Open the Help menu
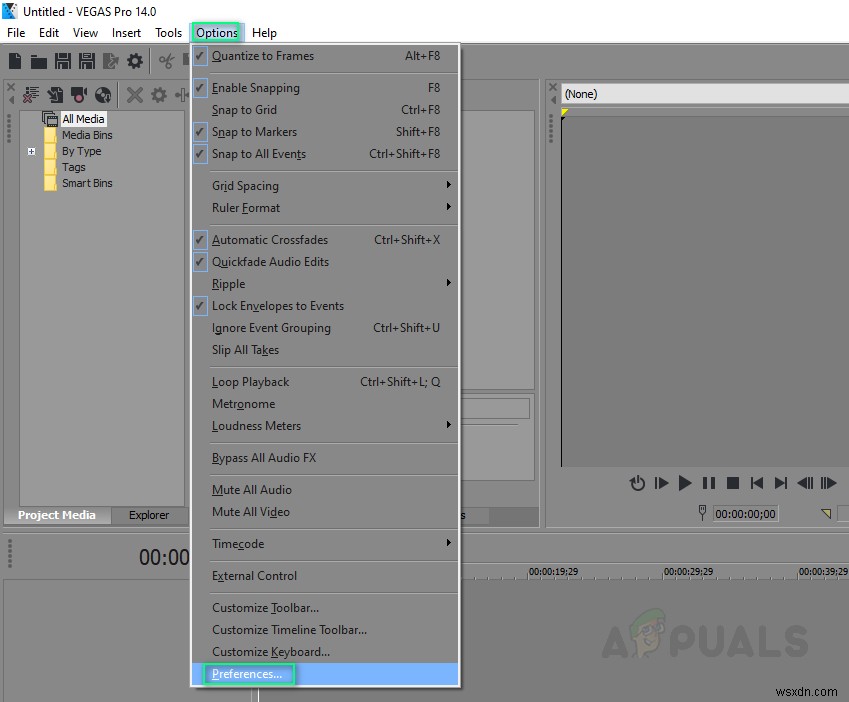Viewport: 849px width, 702px height. point(264,32)
